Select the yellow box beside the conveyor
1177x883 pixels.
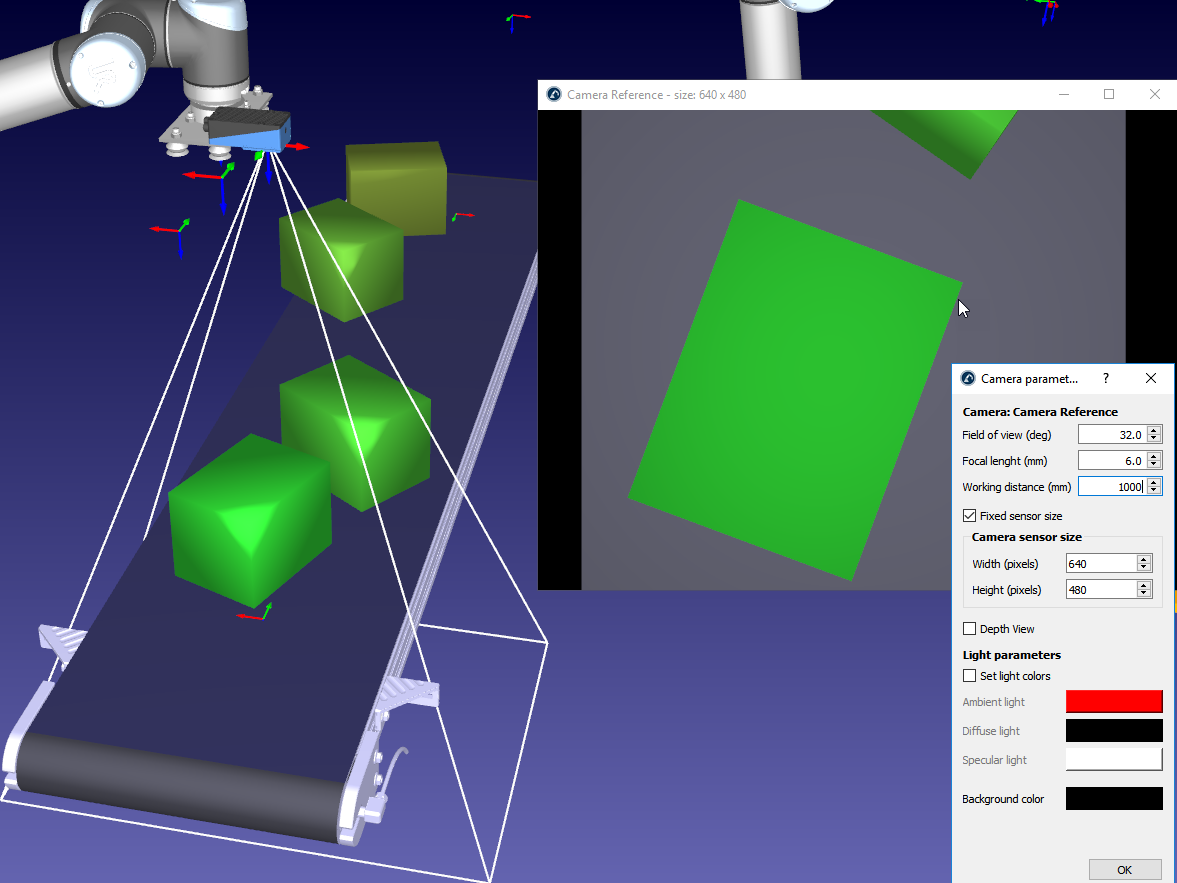click(x=395, y=188)
